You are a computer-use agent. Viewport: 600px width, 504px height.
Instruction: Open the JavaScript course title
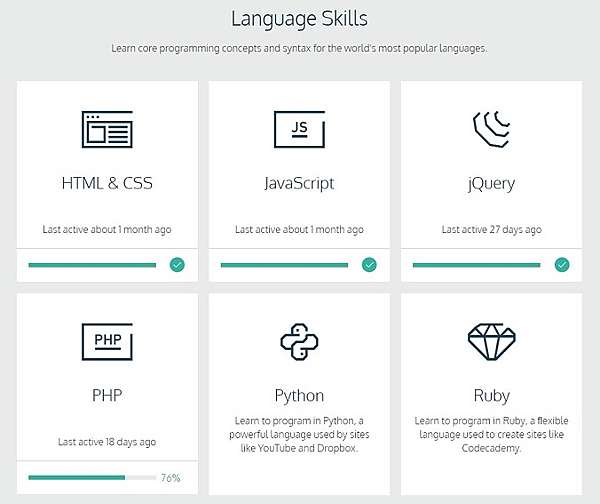pyautogui.click(x=299, y=184)
